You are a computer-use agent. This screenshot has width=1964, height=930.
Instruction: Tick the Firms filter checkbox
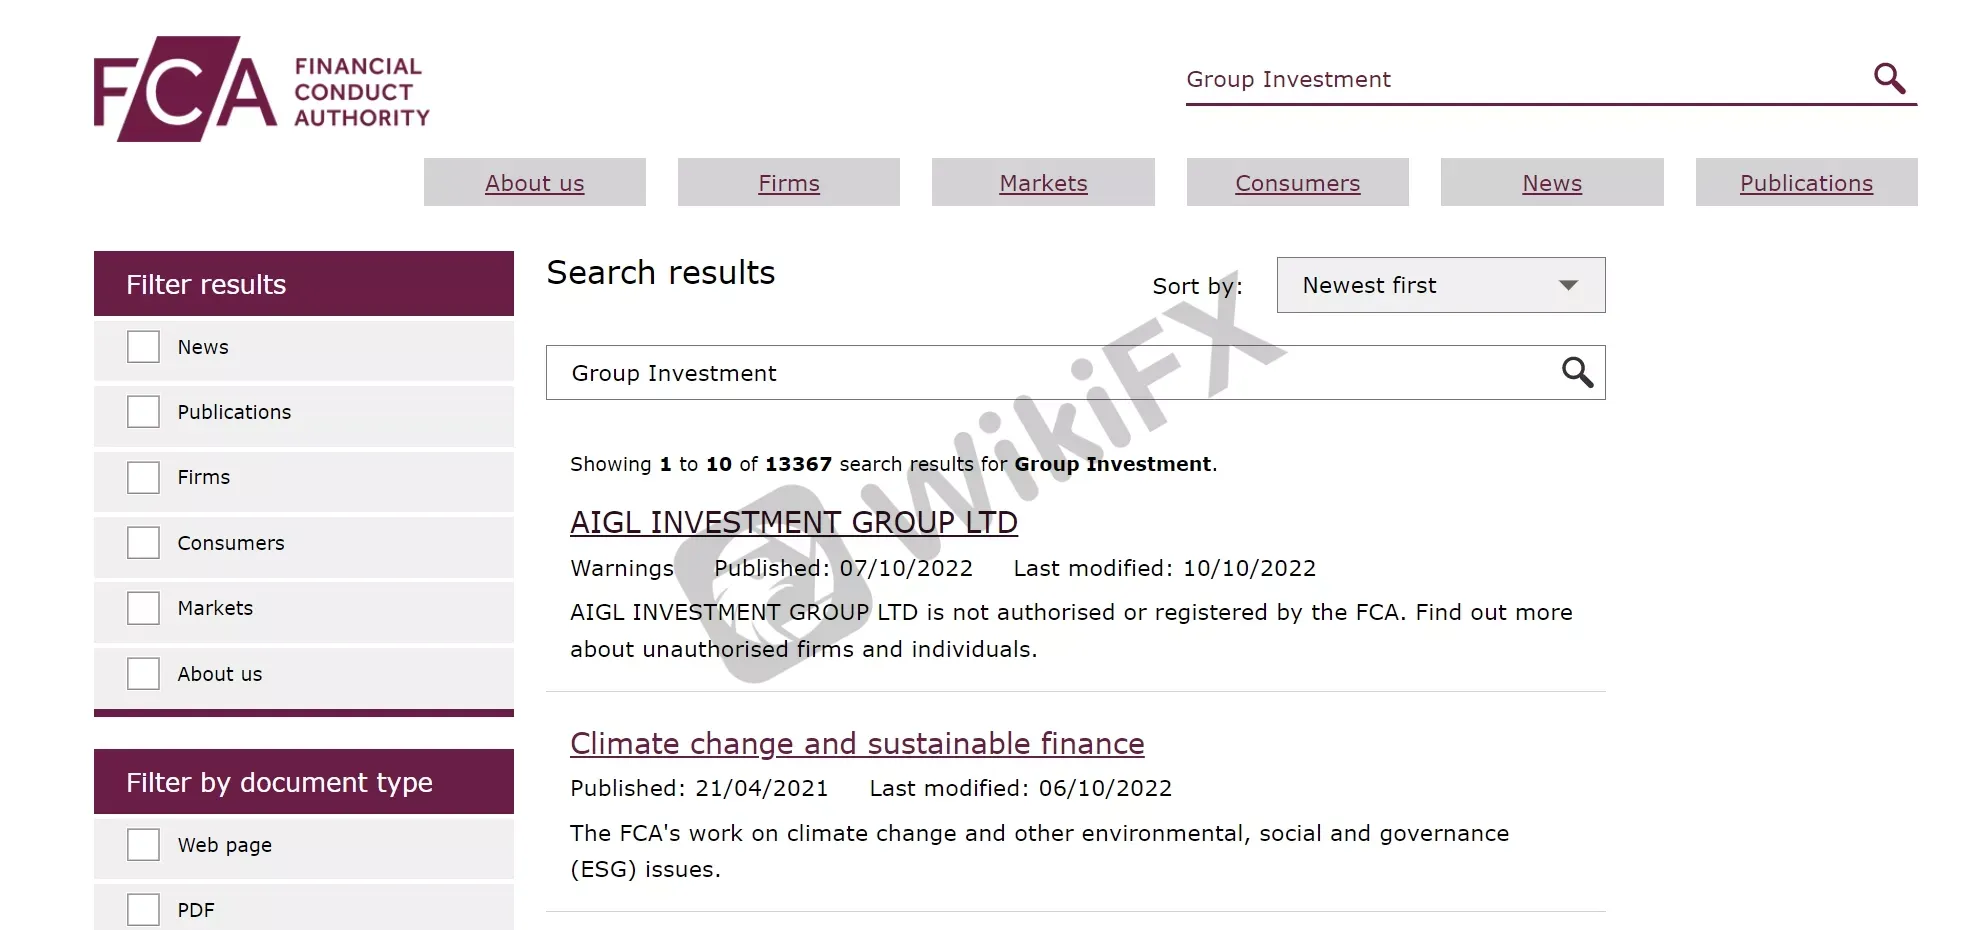[143, 477]
